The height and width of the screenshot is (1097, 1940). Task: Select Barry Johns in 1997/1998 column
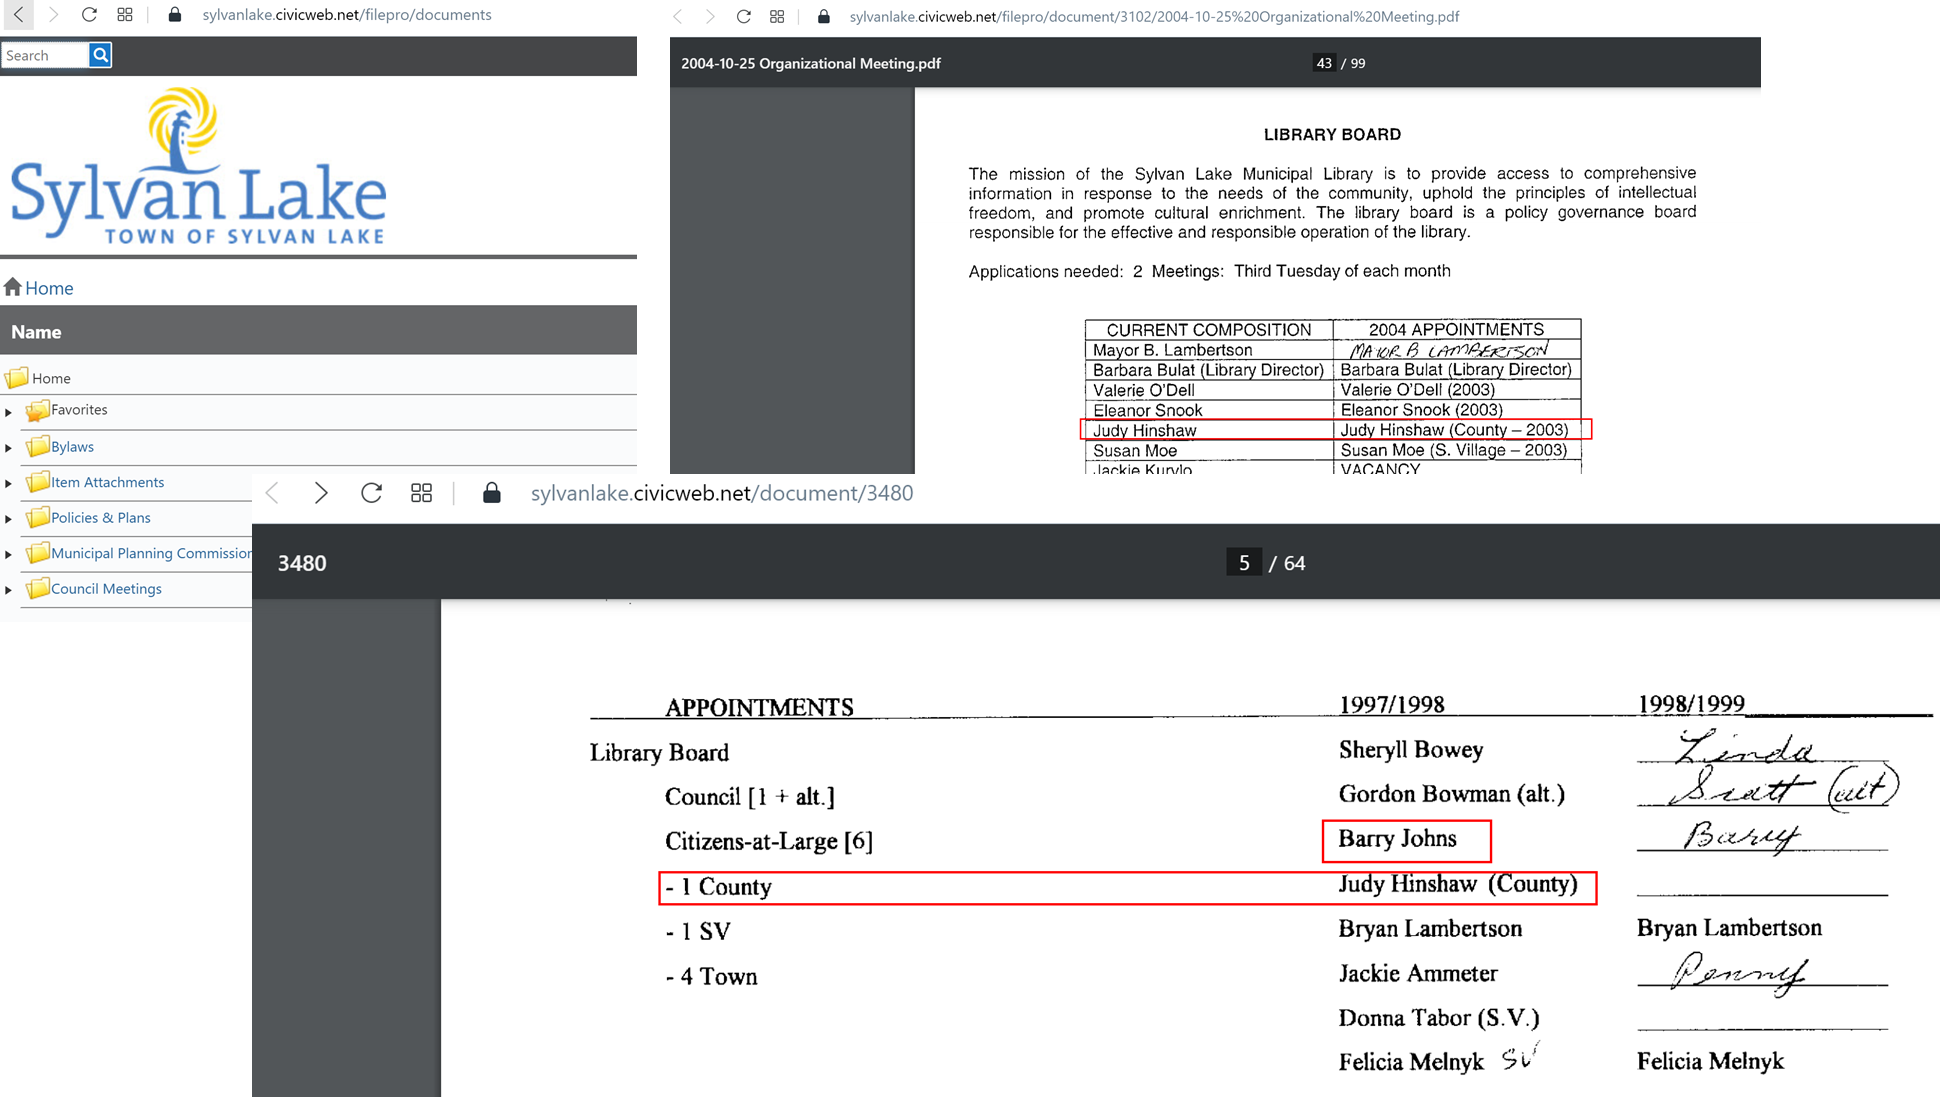(x=1397, y=839)
